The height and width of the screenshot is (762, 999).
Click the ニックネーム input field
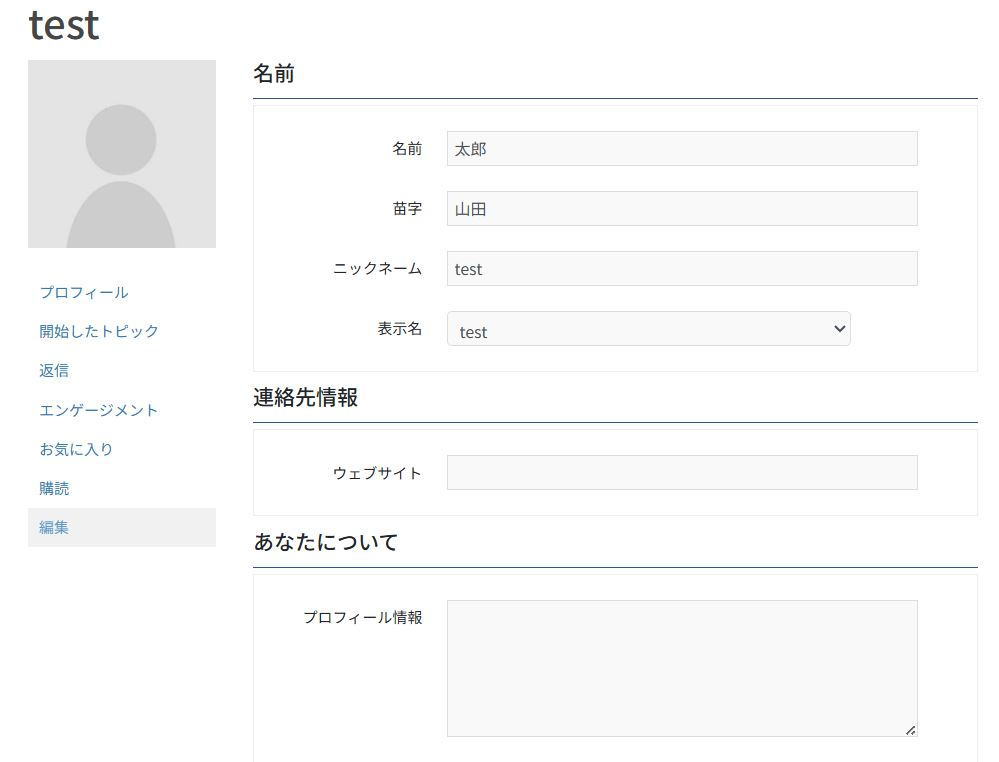click(682, 268)
